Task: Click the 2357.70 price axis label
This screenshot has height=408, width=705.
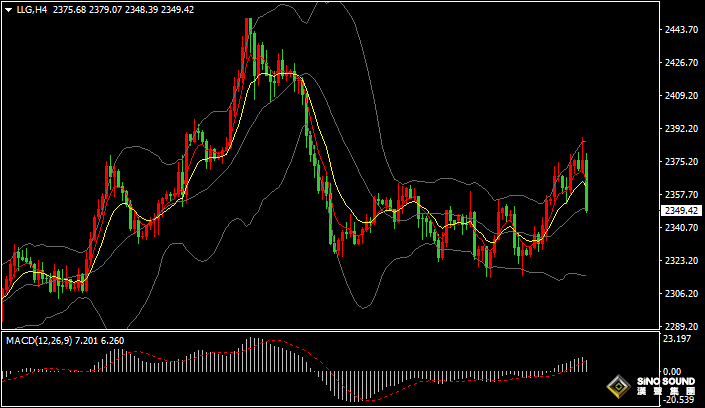Action: pos(681,195)
